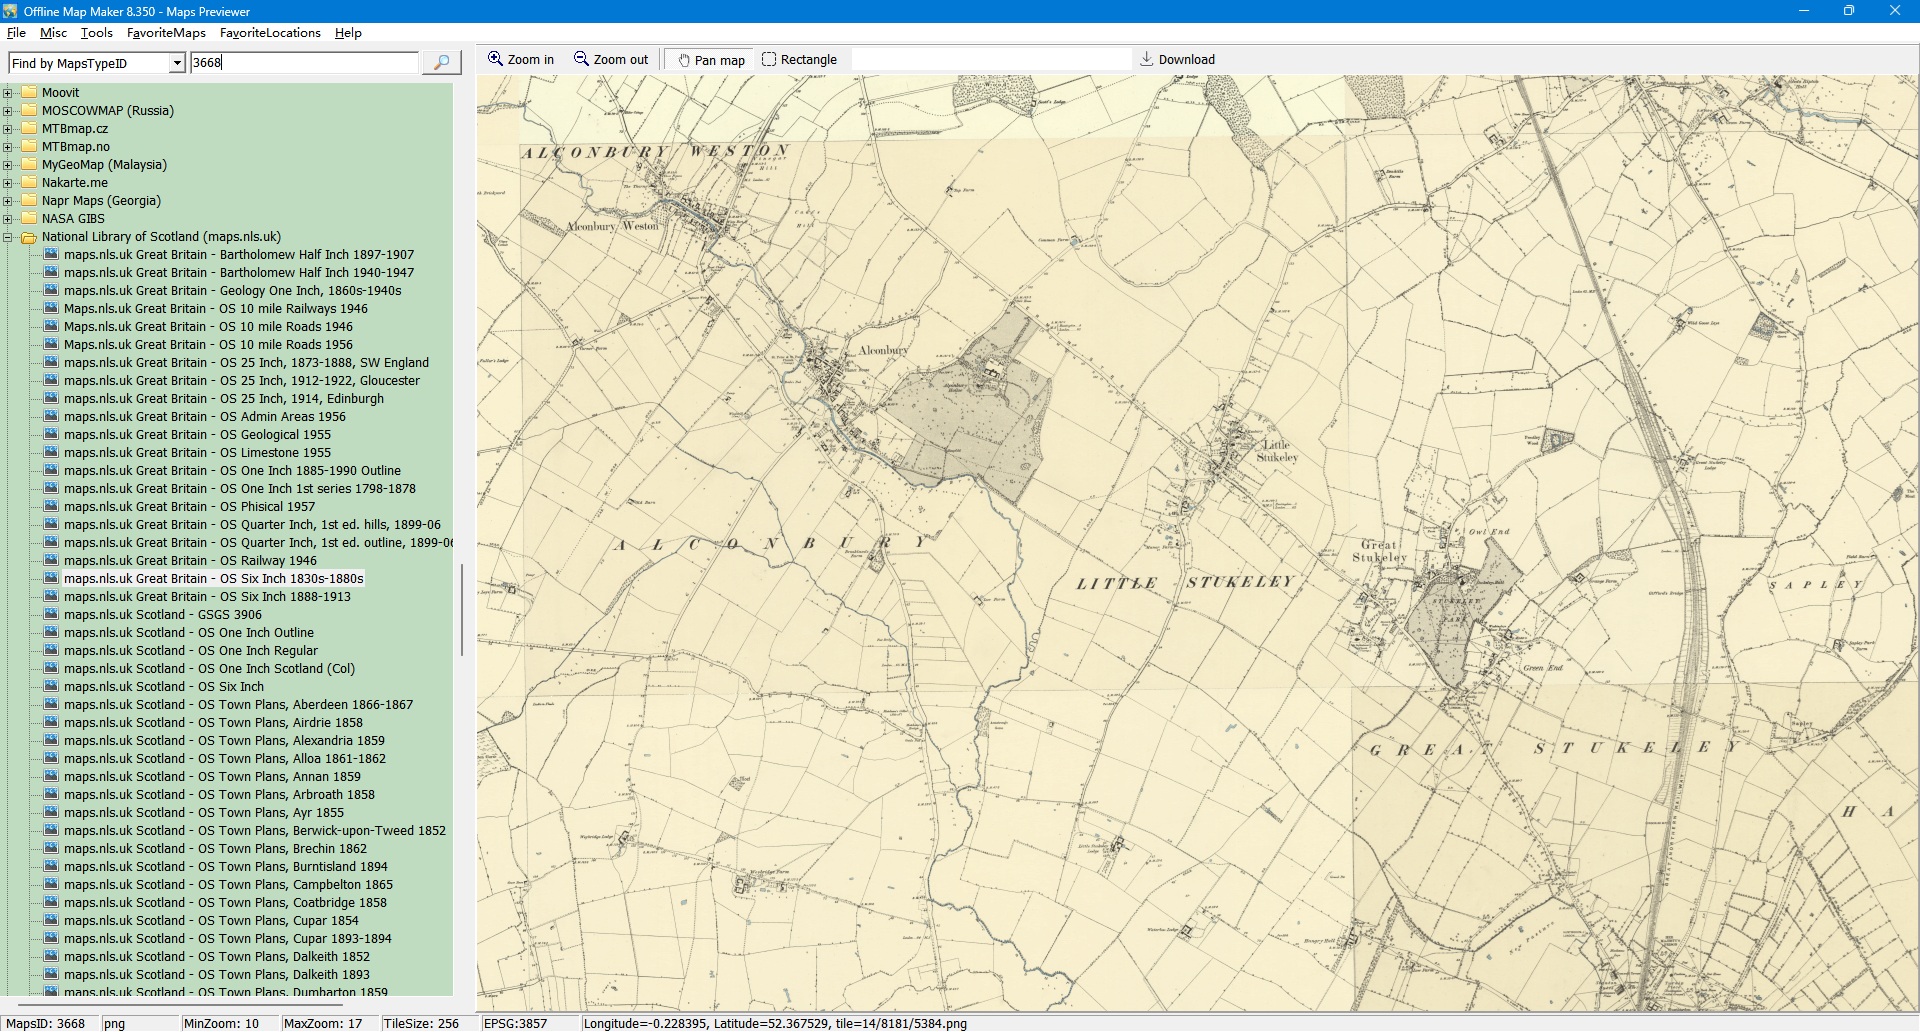Select OS Town Plans, Aberdeen 1866-1867
1920x1032 pixels.
click(x=238, y=705)
